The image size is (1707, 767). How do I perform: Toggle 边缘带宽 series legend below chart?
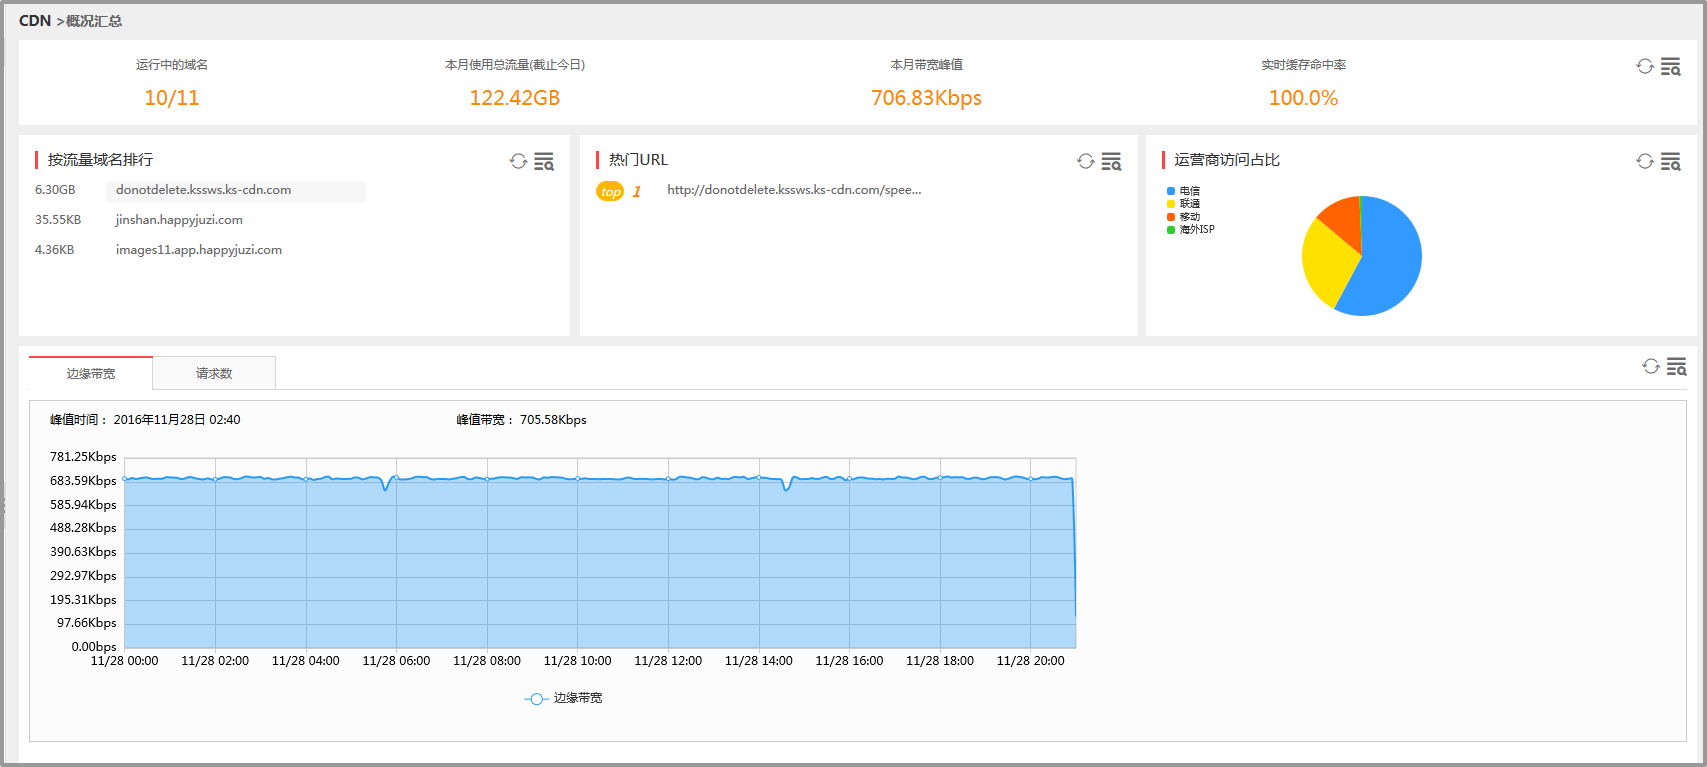(x=564, y=698)
